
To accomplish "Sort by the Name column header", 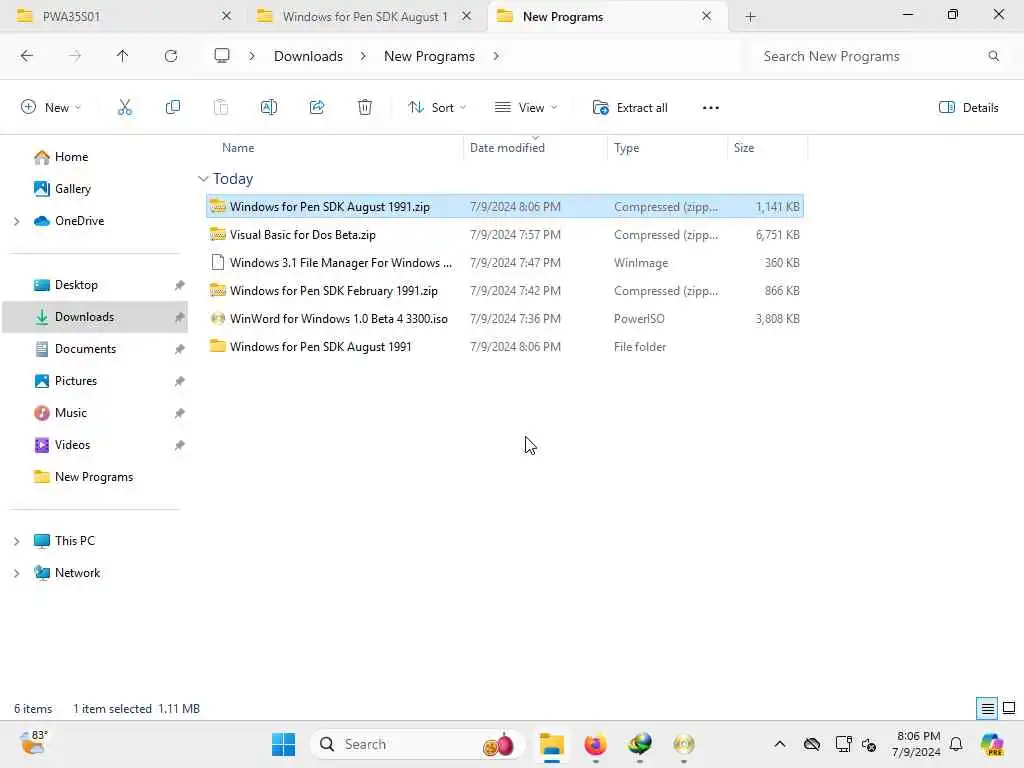I will click(238, 148).
